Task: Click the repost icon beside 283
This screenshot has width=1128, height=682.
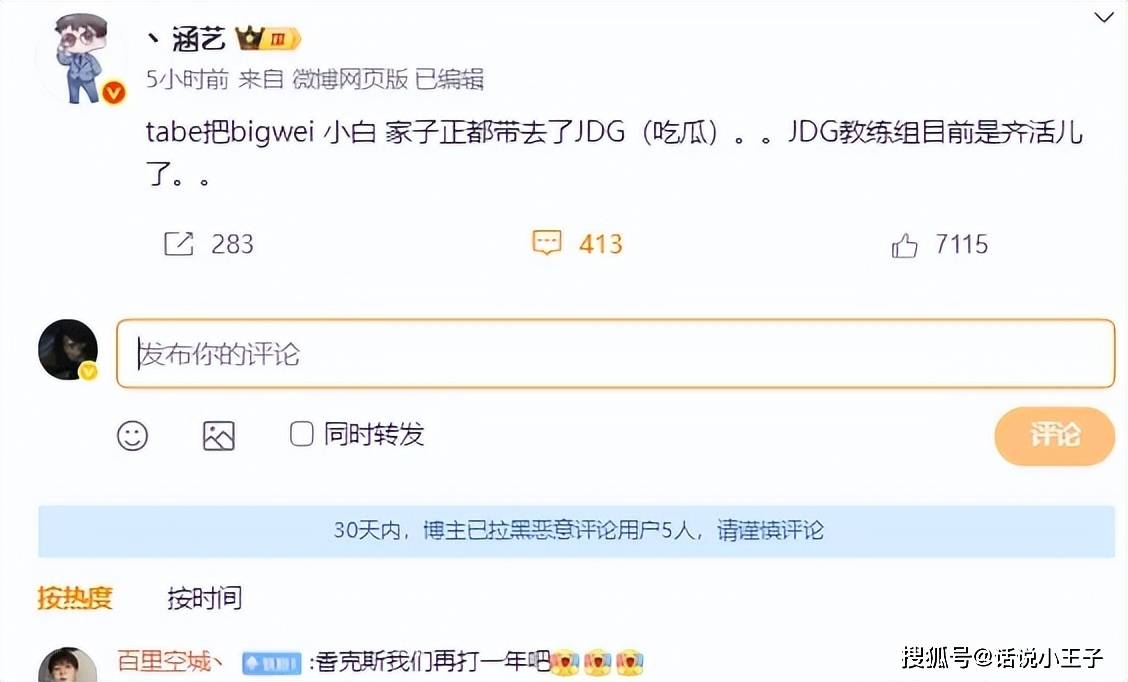Action: coord(178,244)
